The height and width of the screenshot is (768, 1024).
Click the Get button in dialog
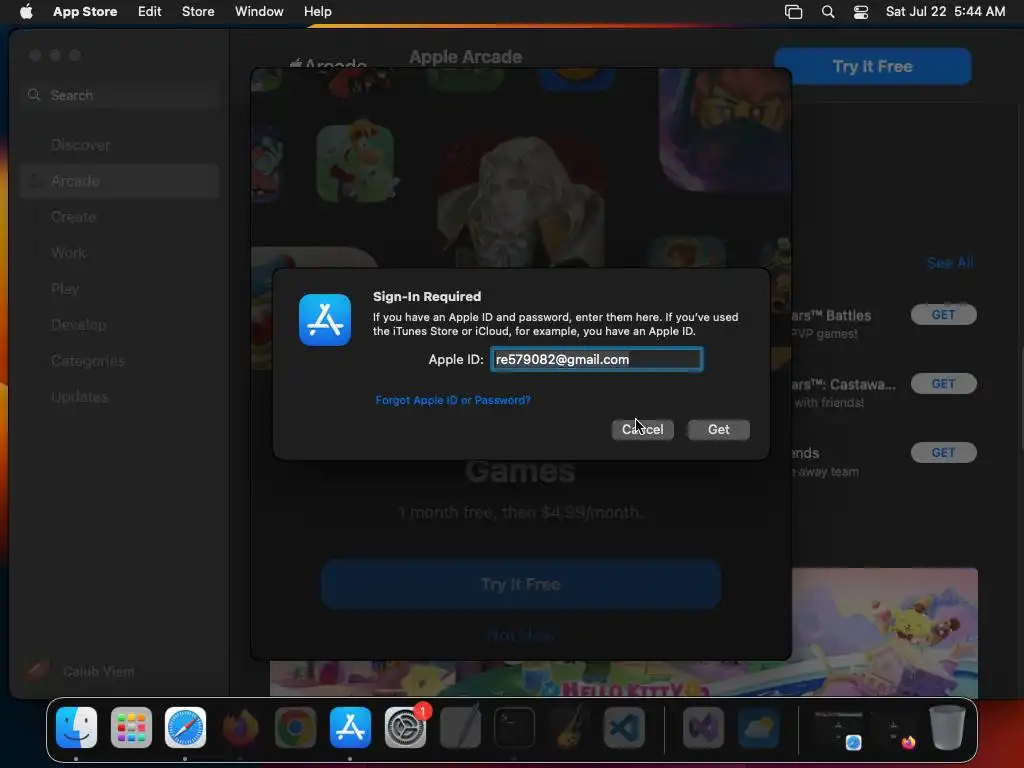718,429
